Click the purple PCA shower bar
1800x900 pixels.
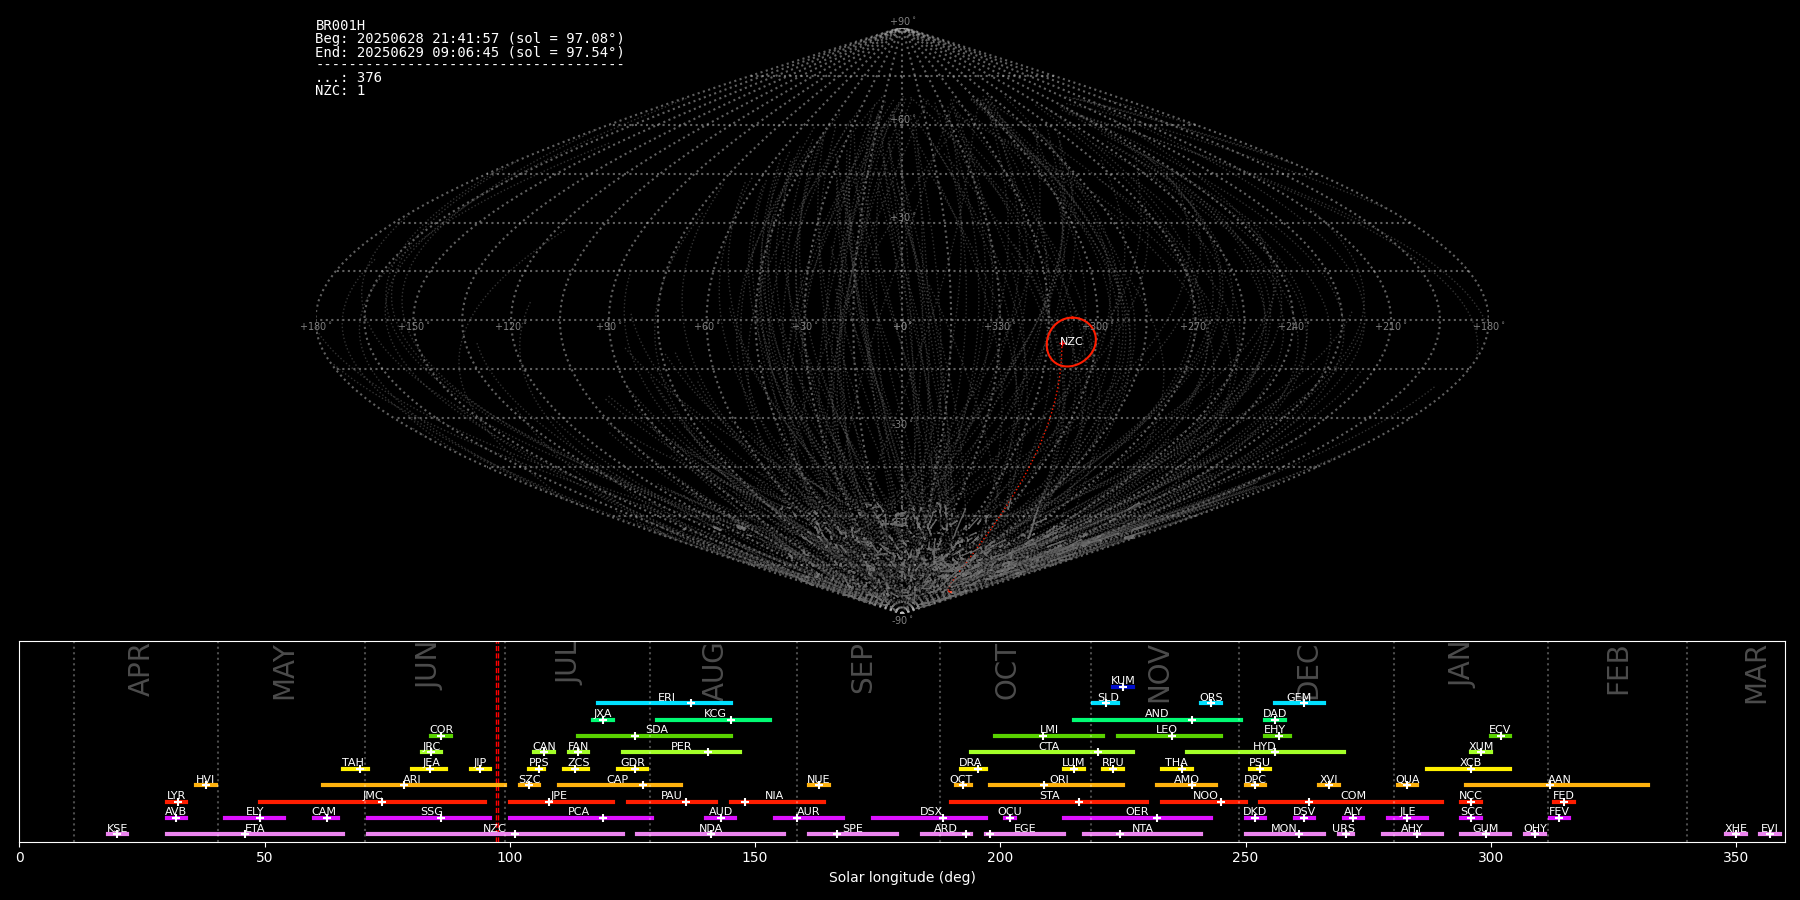pos(580,818)
